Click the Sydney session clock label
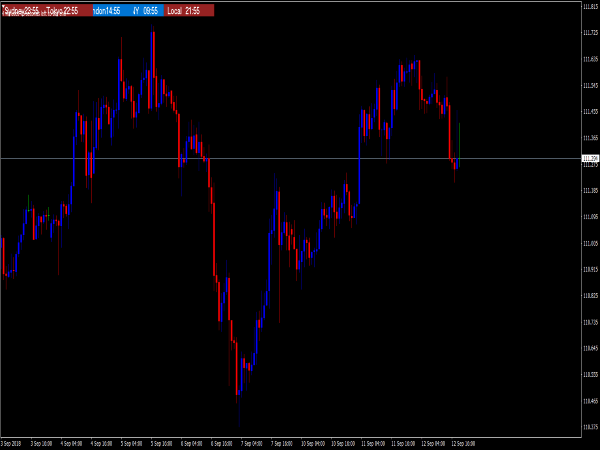Screen dimensions: 600x450 [22, 11]
